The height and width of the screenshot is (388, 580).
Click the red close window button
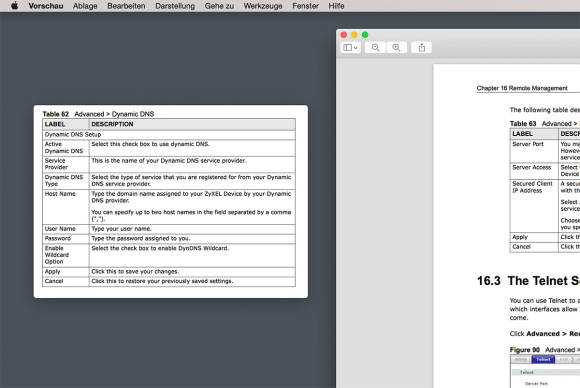click(344, 35)
